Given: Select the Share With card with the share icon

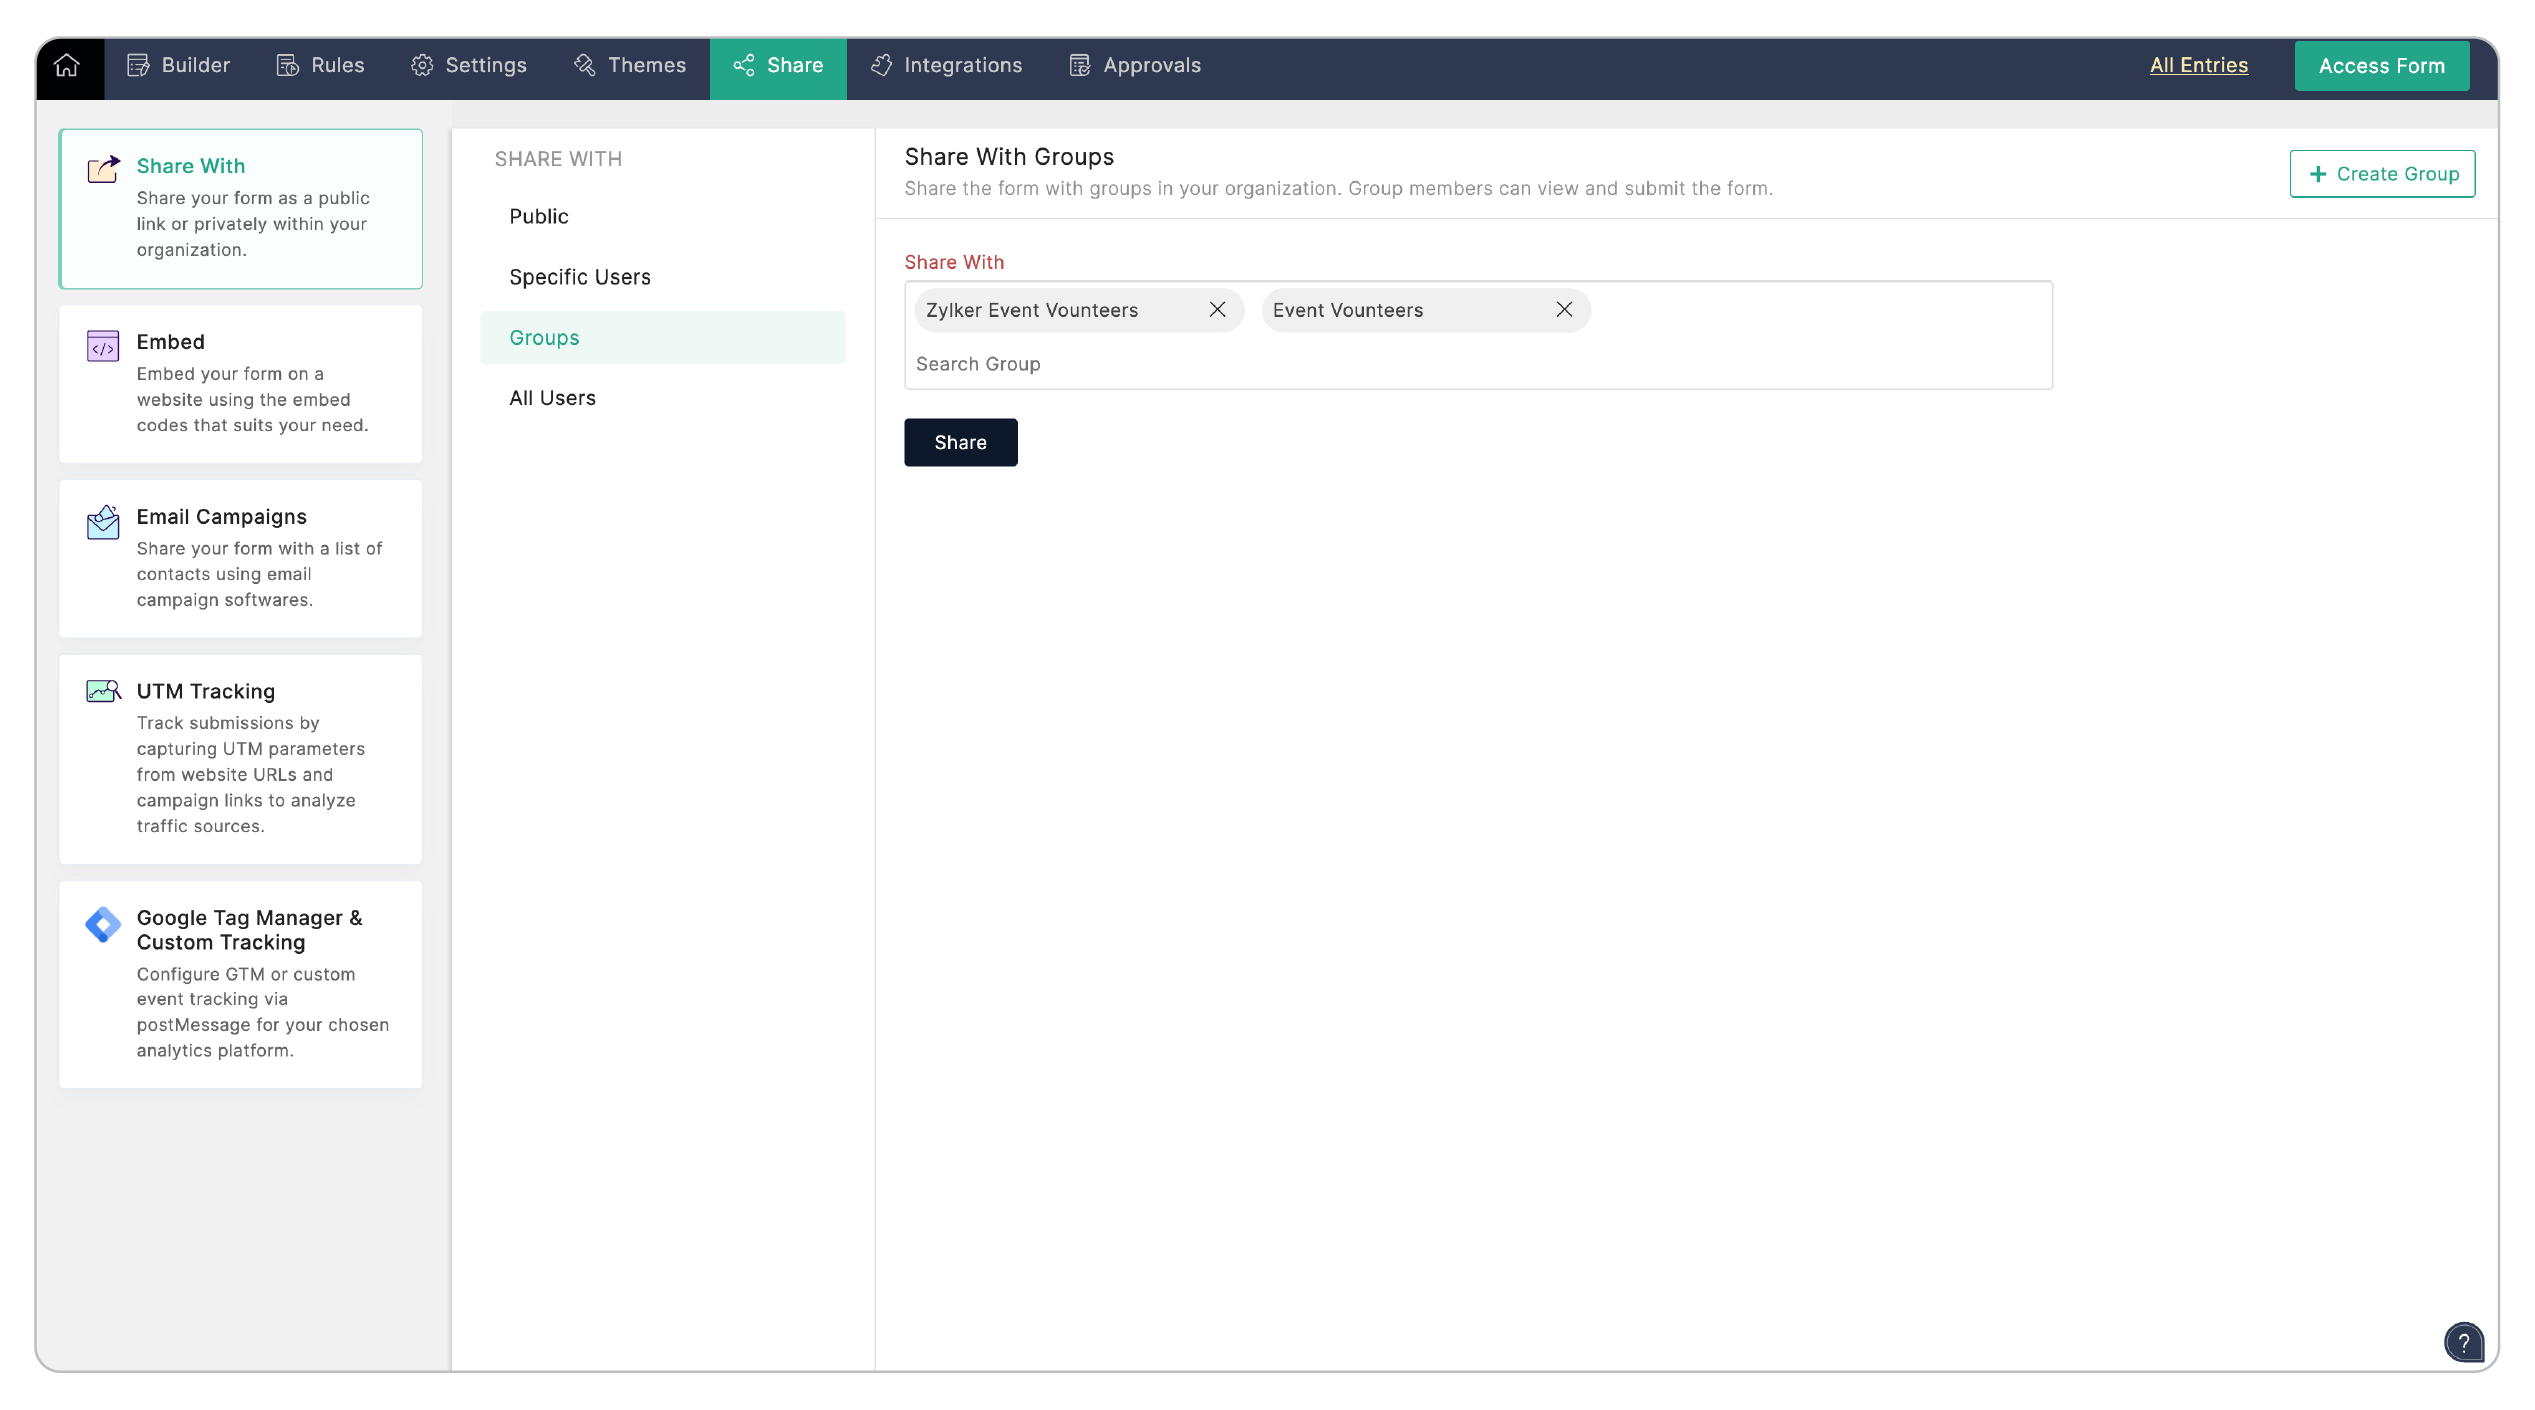Looking at the screenshot, I should pos(240,208).
